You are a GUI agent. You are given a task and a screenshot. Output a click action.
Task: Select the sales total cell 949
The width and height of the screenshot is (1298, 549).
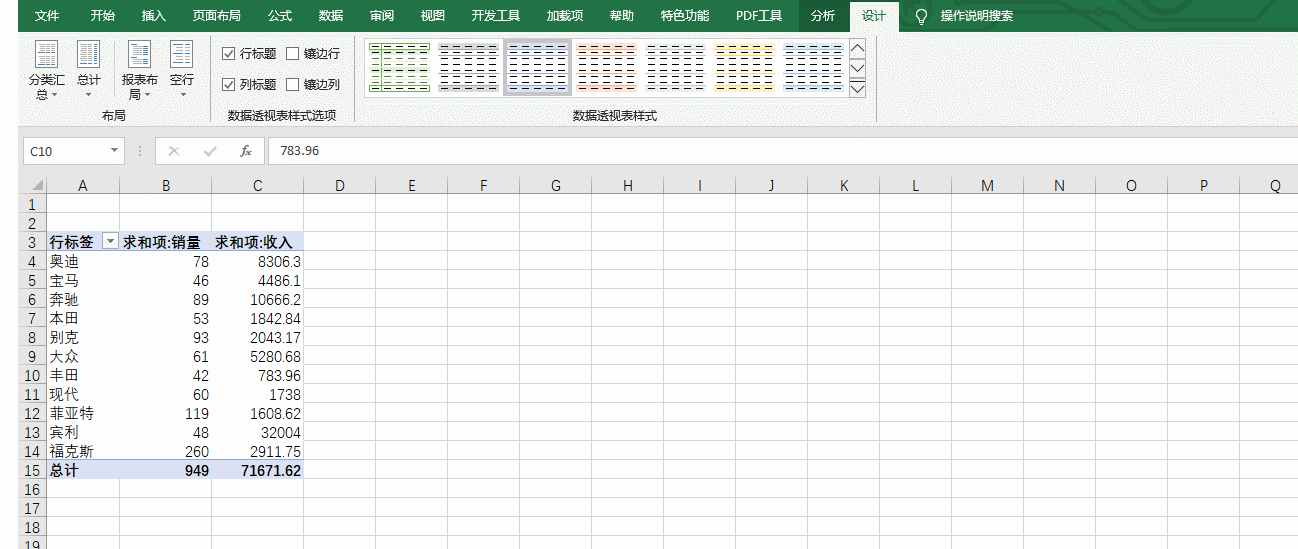[x=165, y=470]
